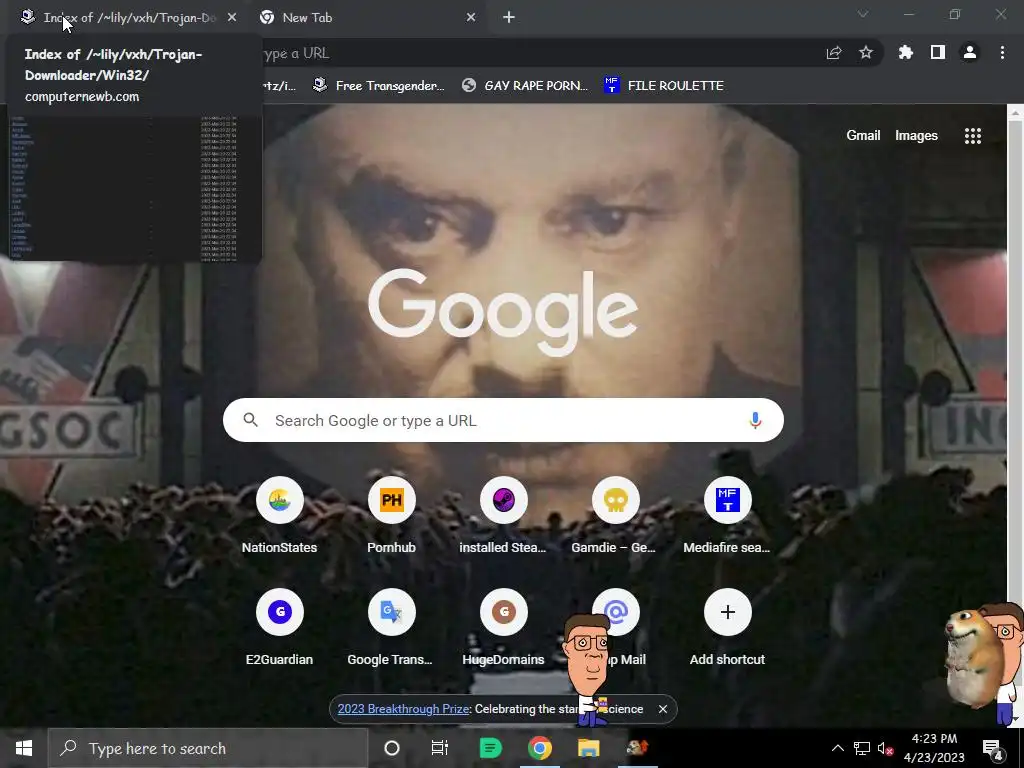Open Task View on taskbar
The width and height of the screenshot is (1024, 768).
440,748
